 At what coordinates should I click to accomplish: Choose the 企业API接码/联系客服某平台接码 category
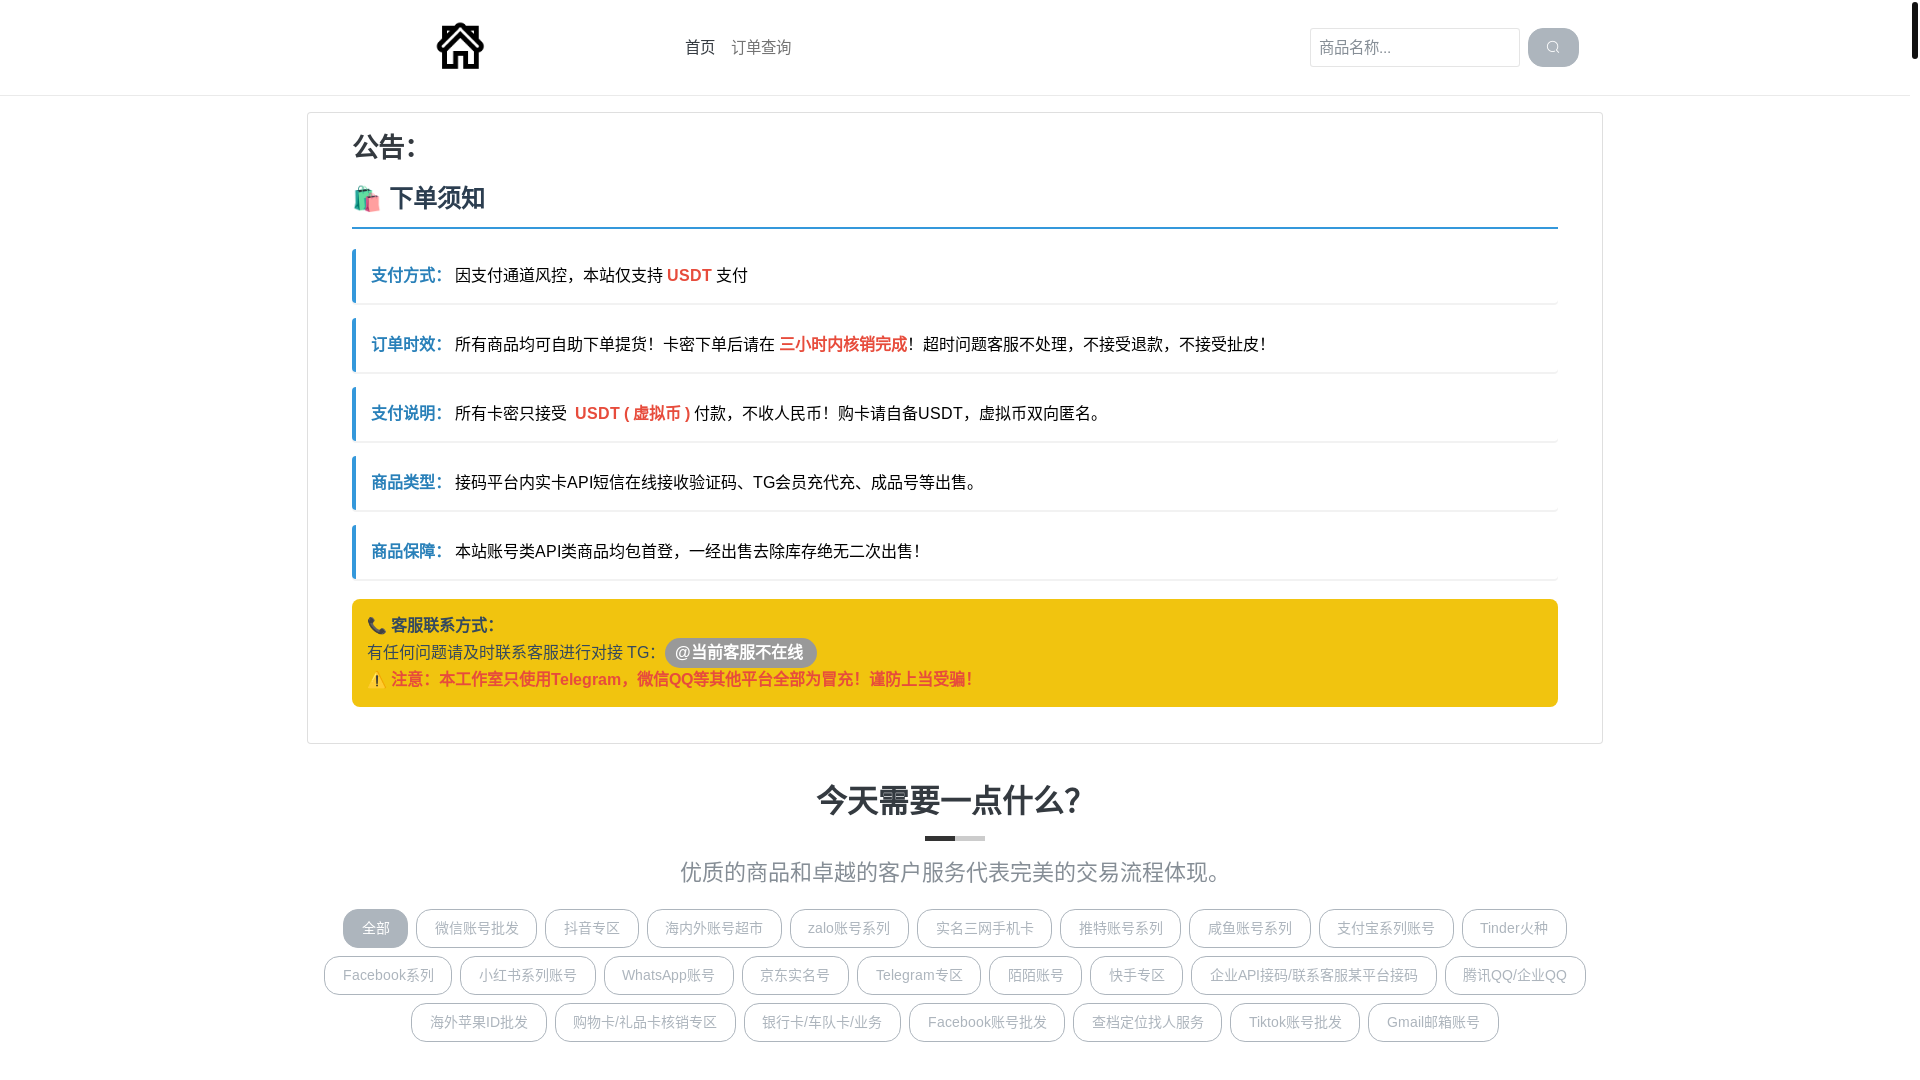(1314, 975)
